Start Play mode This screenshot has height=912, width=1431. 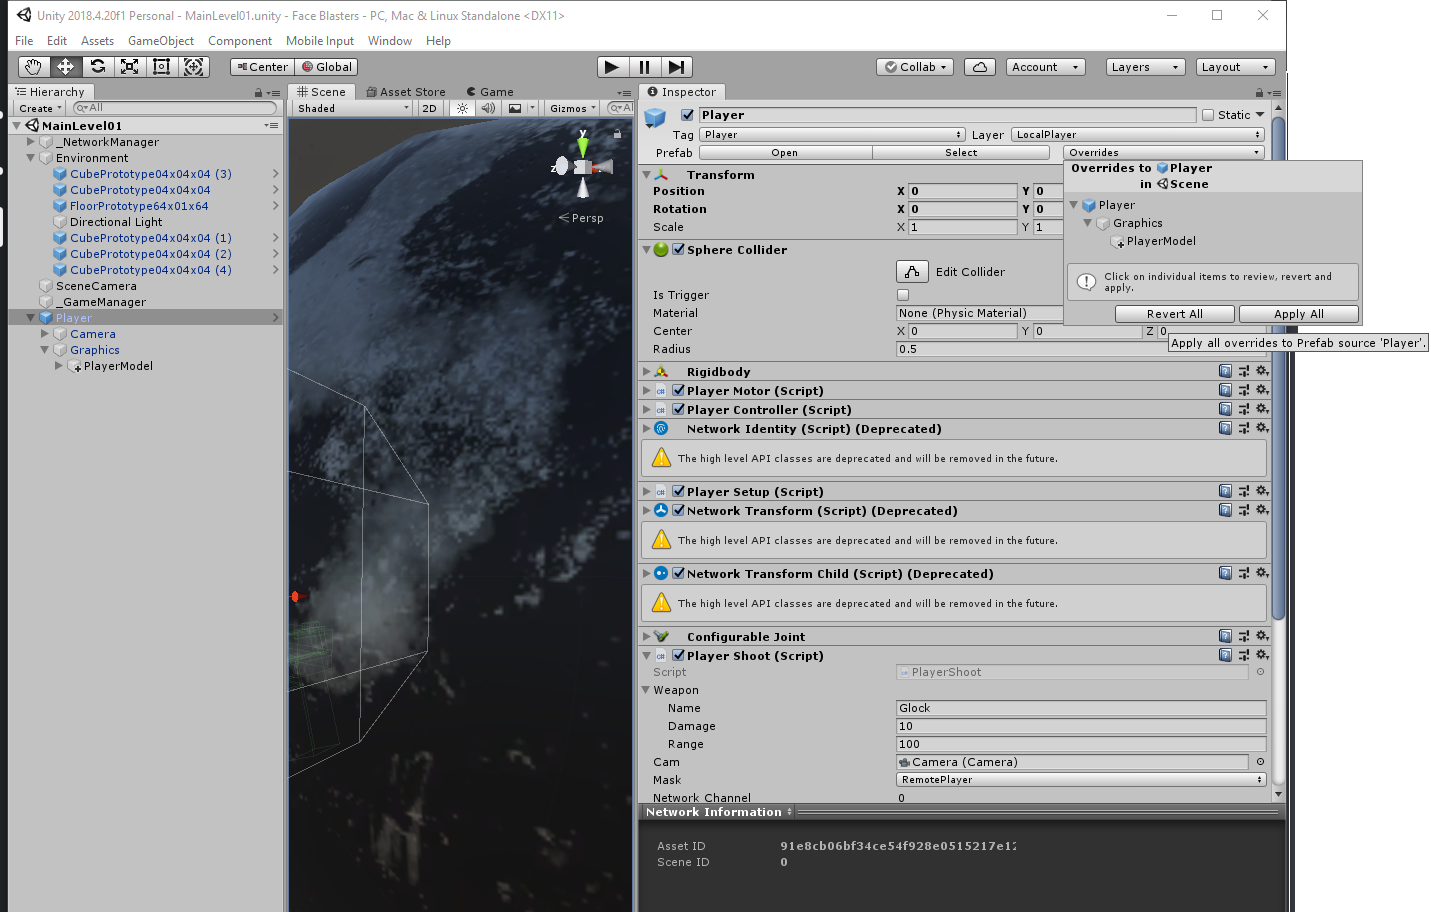click(x=612, y=67)
